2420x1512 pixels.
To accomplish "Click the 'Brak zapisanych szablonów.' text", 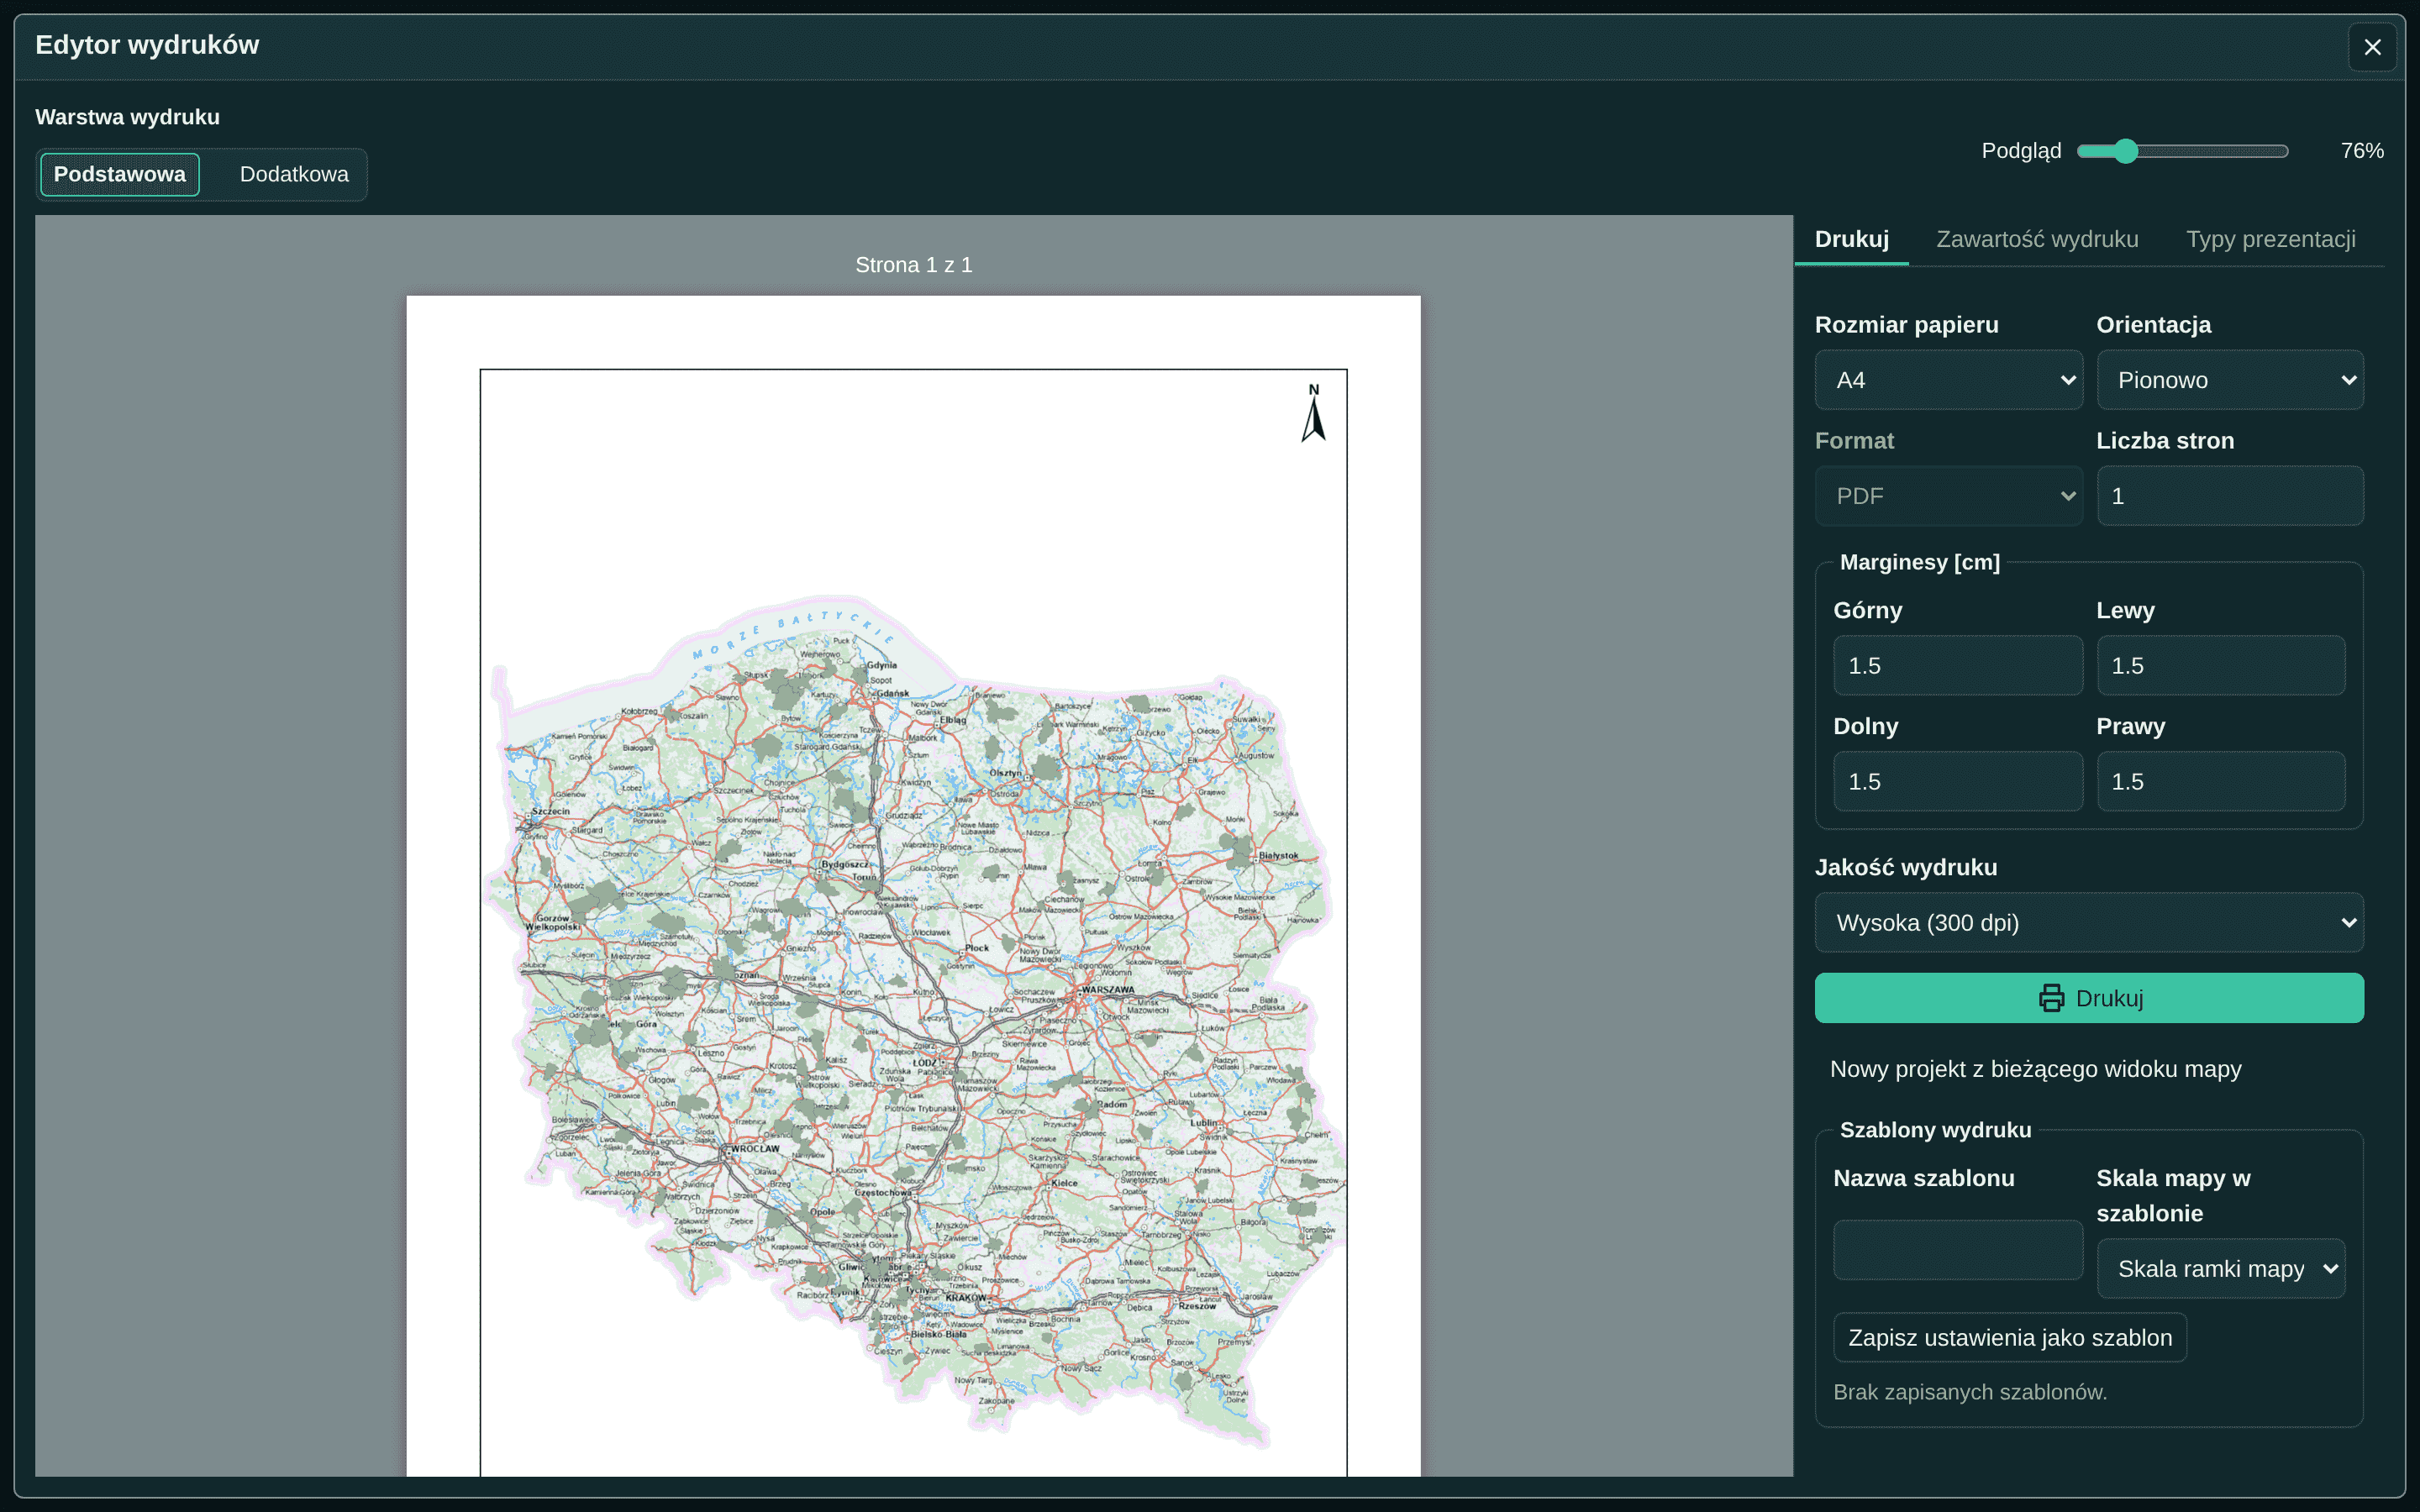I will tap(1969, 1392).
